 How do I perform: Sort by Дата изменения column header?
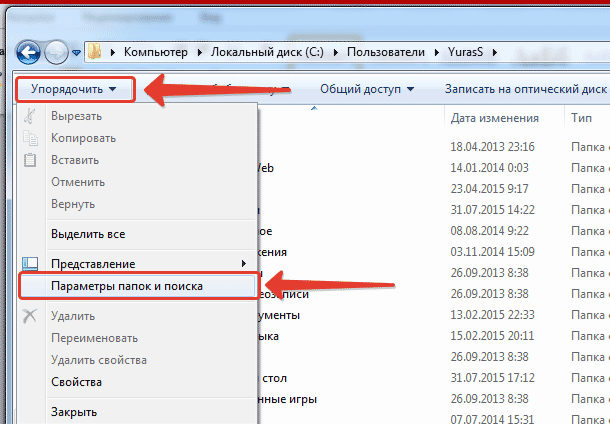[x=494, y=118]
